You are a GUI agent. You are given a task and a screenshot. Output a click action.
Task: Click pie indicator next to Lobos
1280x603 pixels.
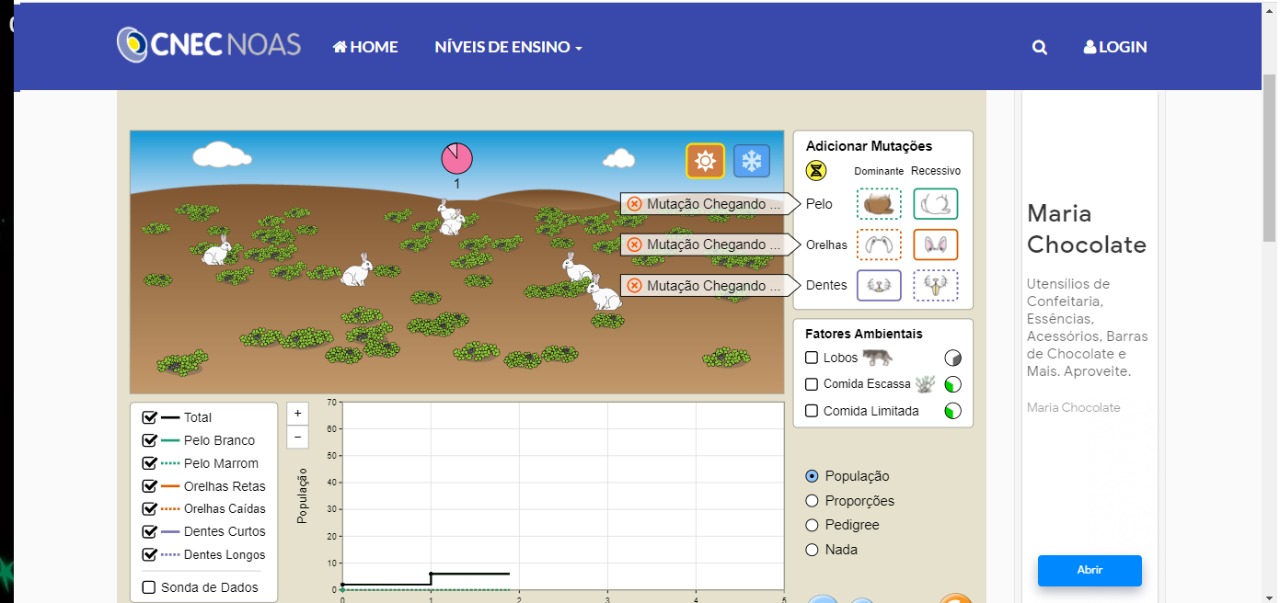coord(953,358)
